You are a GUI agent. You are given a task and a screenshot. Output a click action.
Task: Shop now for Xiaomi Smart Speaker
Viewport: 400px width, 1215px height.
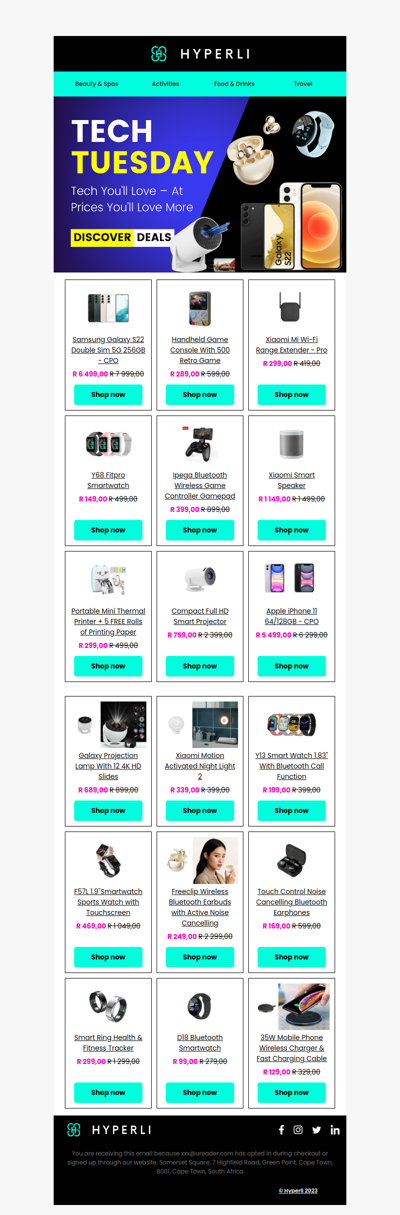[x=291, y=530]
